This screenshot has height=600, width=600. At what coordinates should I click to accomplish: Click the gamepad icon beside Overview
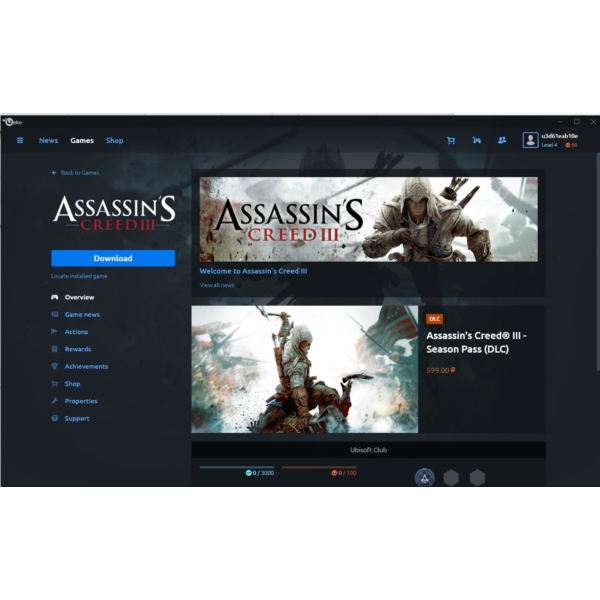click(55, 297)
